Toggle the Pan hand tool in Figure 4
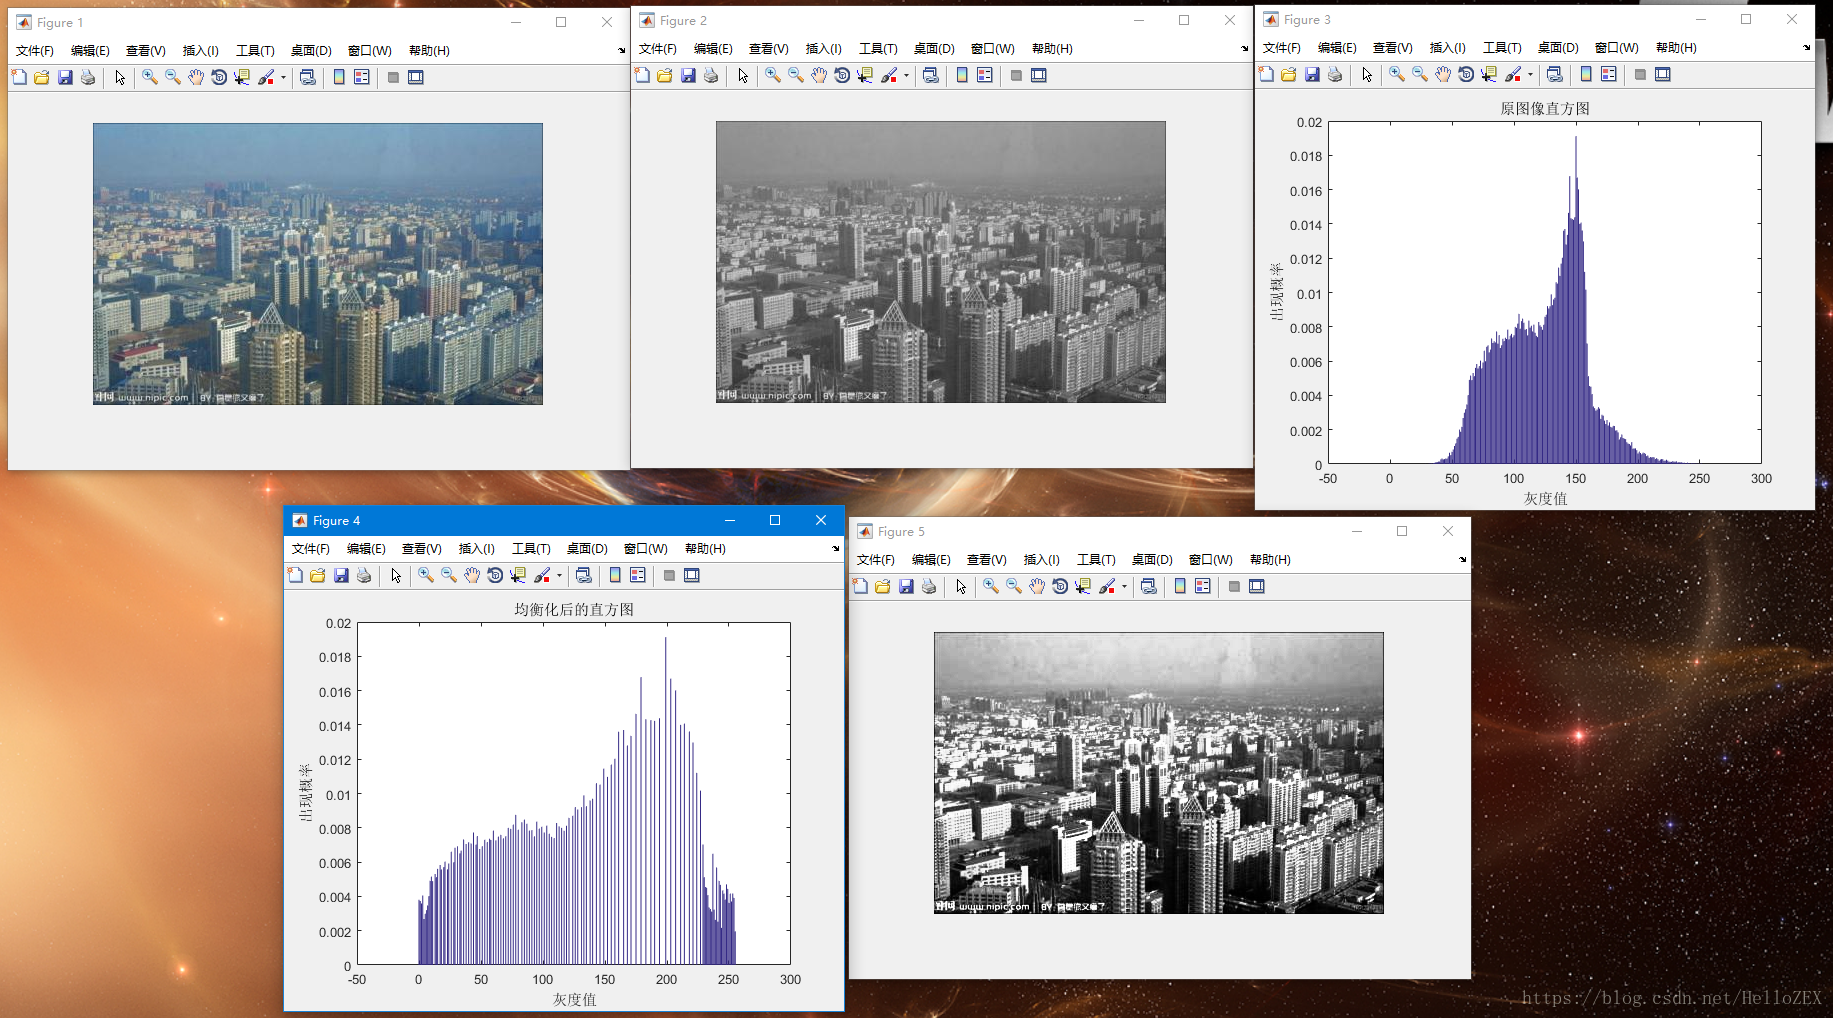This screenshot has width=1833, height=1018. tap(472, 575)
